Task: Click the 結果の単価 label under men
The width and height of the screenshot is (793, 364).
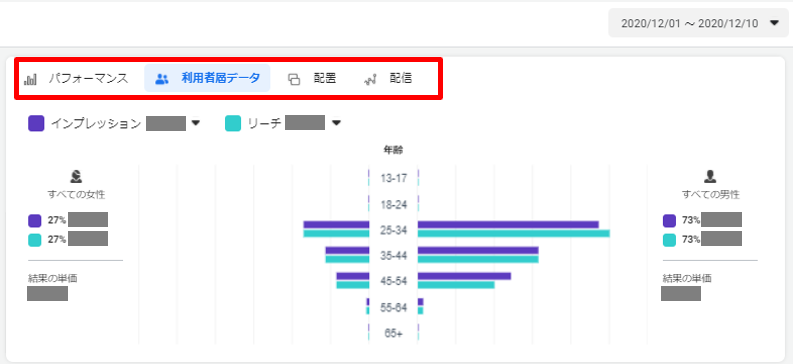Action: (x=687, y=279)
